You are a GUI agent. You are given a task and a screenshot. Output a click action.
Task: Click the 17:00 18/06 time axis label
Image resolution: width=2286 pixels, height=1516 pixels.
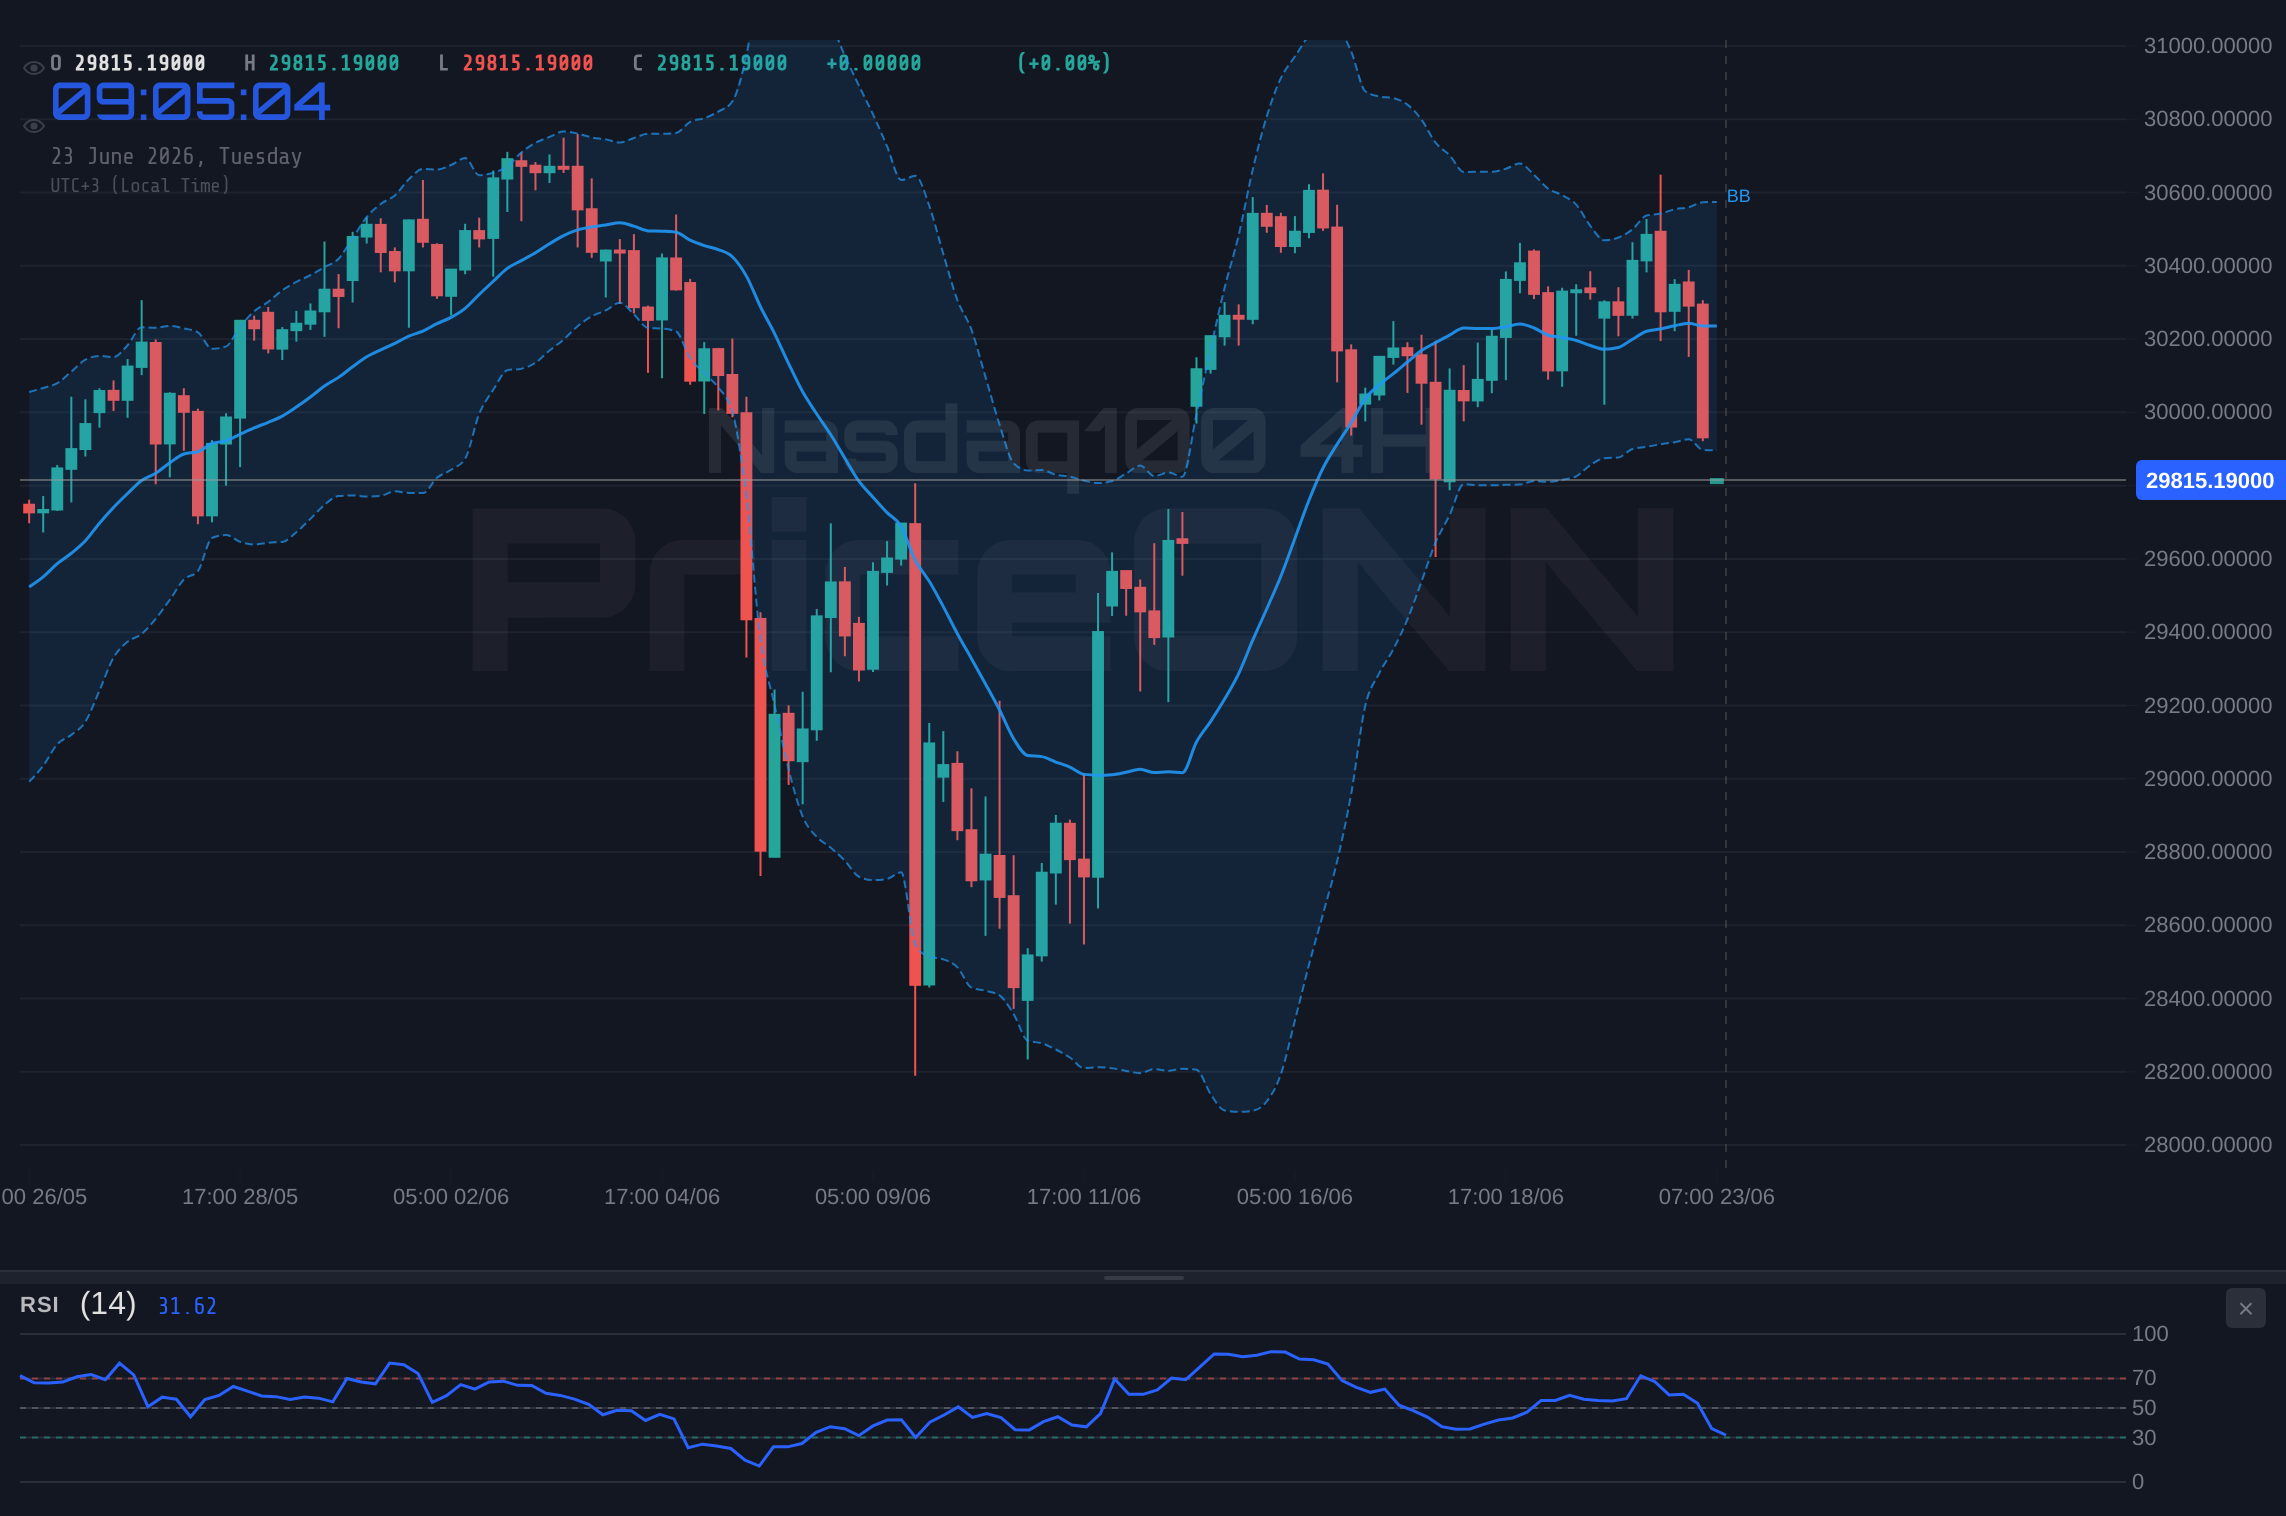[x=1506, y=1197]
